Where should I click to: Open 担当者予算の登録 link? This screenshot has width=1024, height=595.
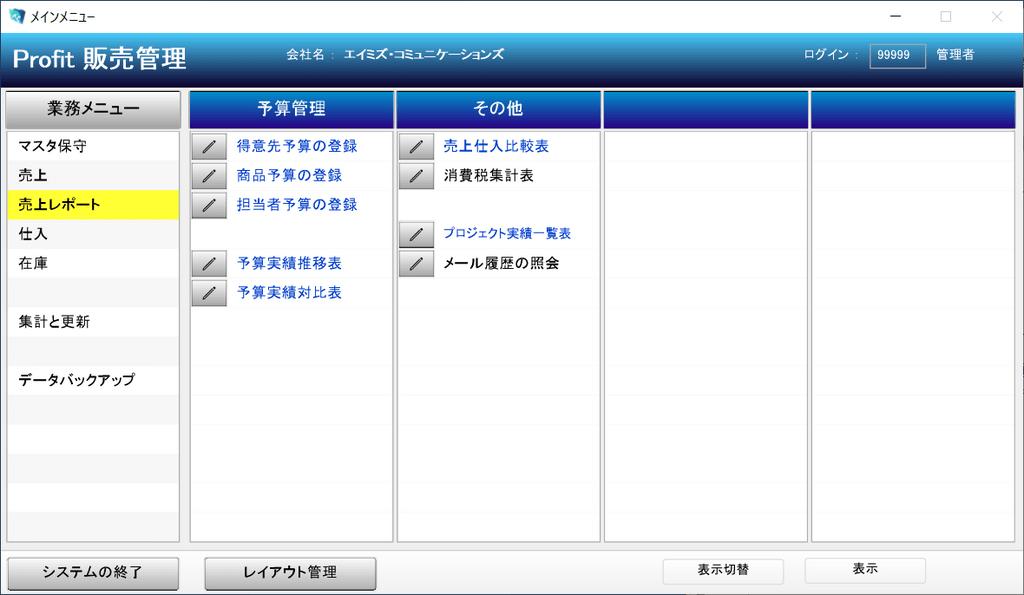[x=297, y=205]
